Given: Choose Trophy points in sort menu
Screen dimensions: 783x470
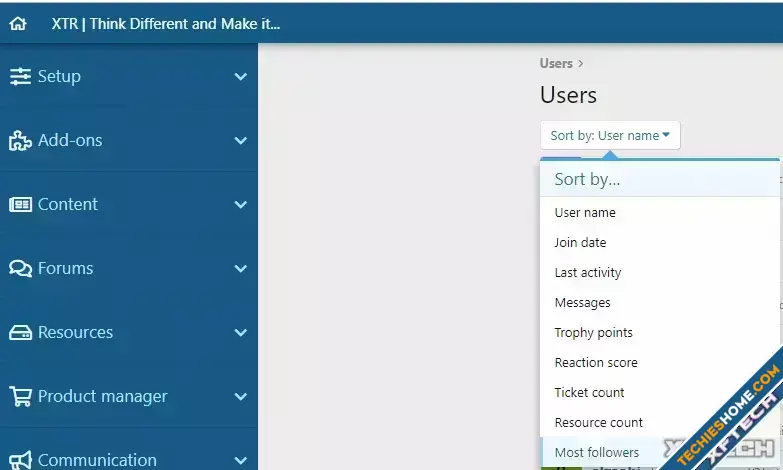Looking at the screenshot, I should (x=593, y=333).
